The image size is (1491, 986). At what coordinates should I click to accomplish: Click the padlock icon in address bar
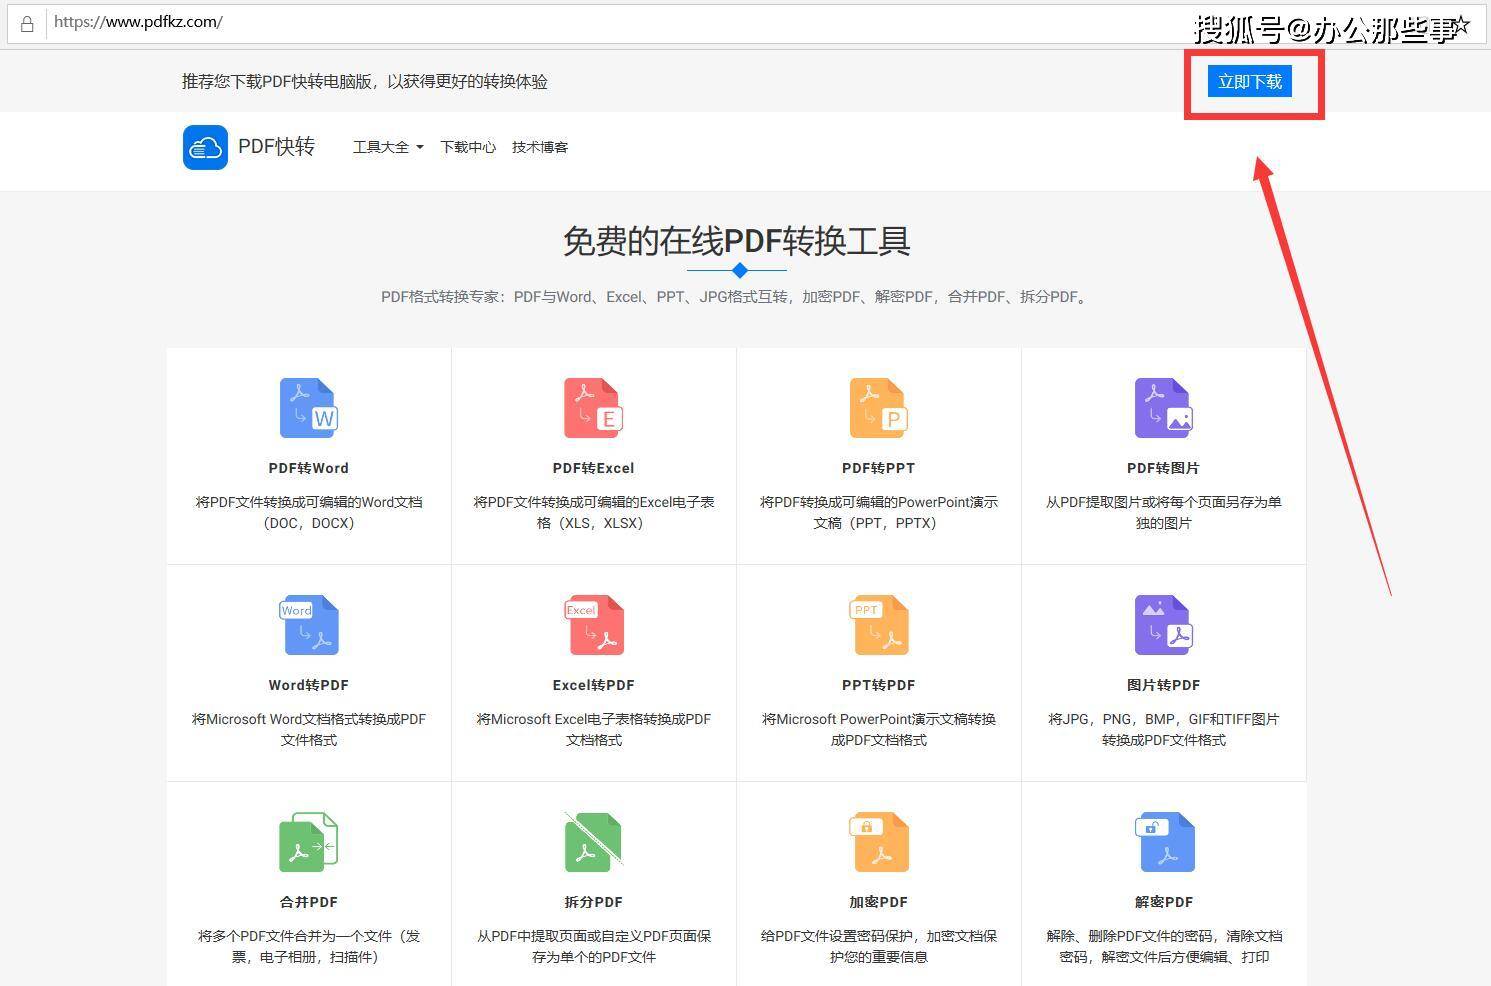coord(26,22)
